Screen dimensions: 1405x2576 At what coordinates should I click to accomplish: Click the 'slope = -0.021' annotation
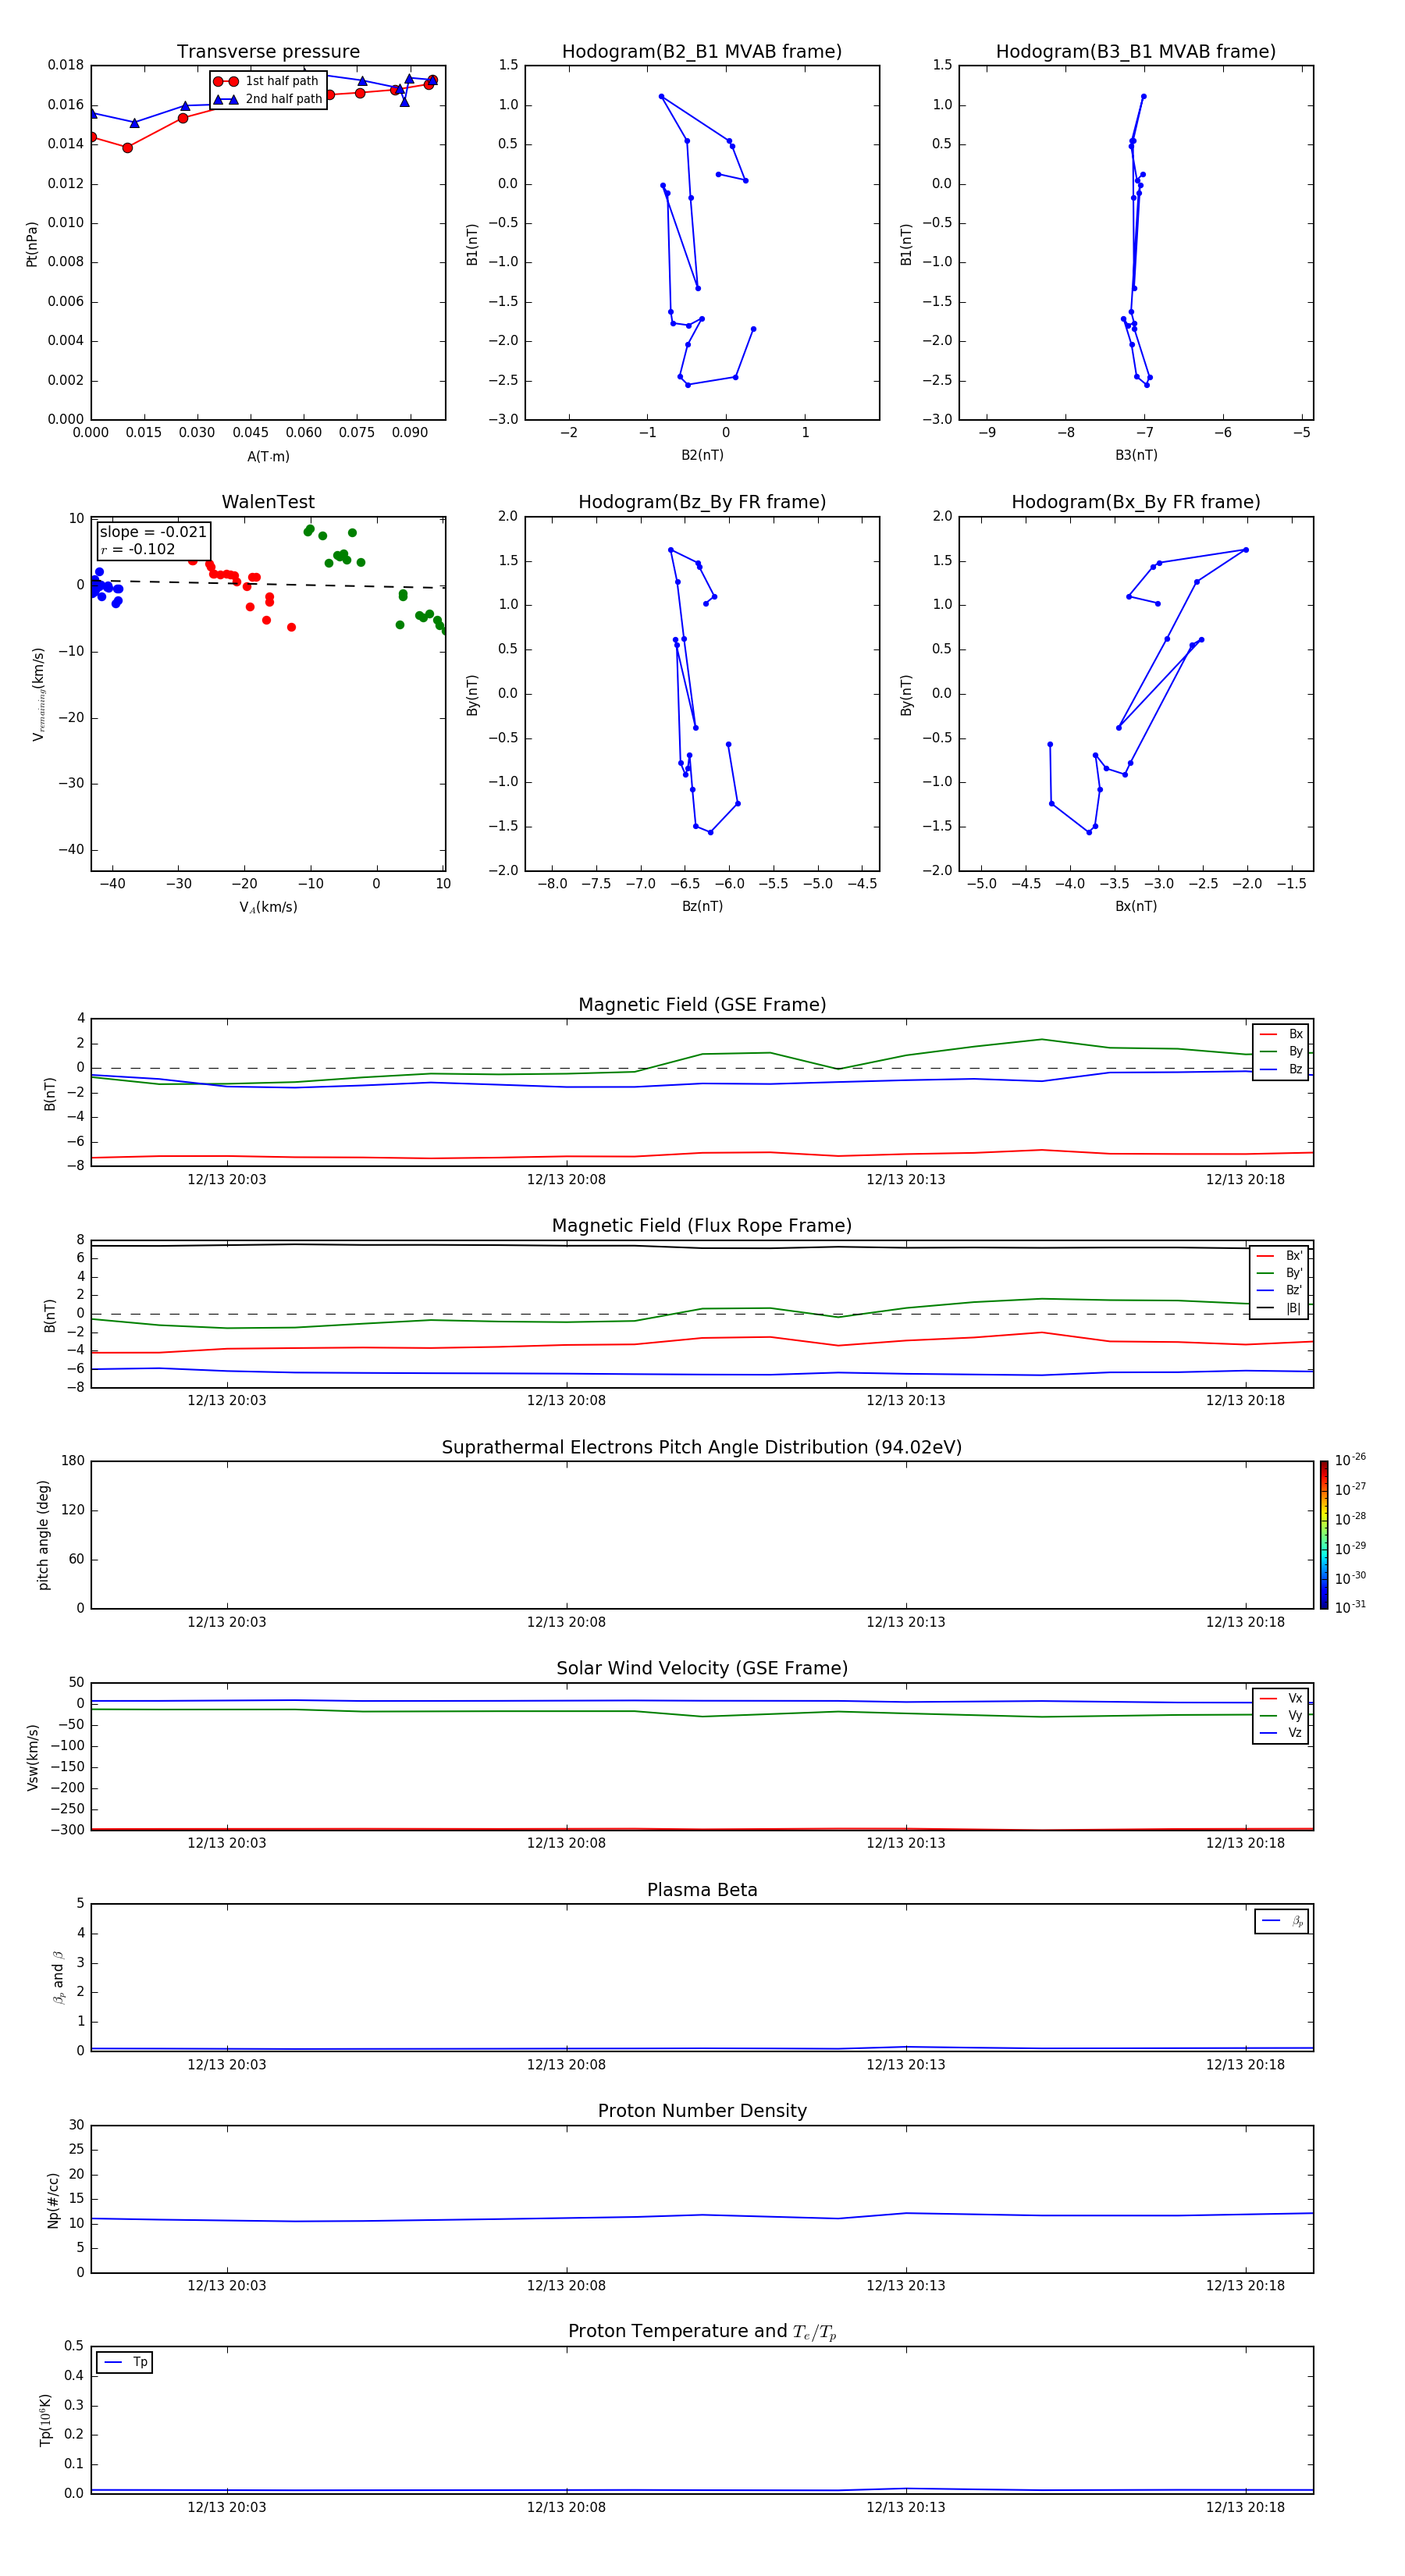[x=153, y=532]
